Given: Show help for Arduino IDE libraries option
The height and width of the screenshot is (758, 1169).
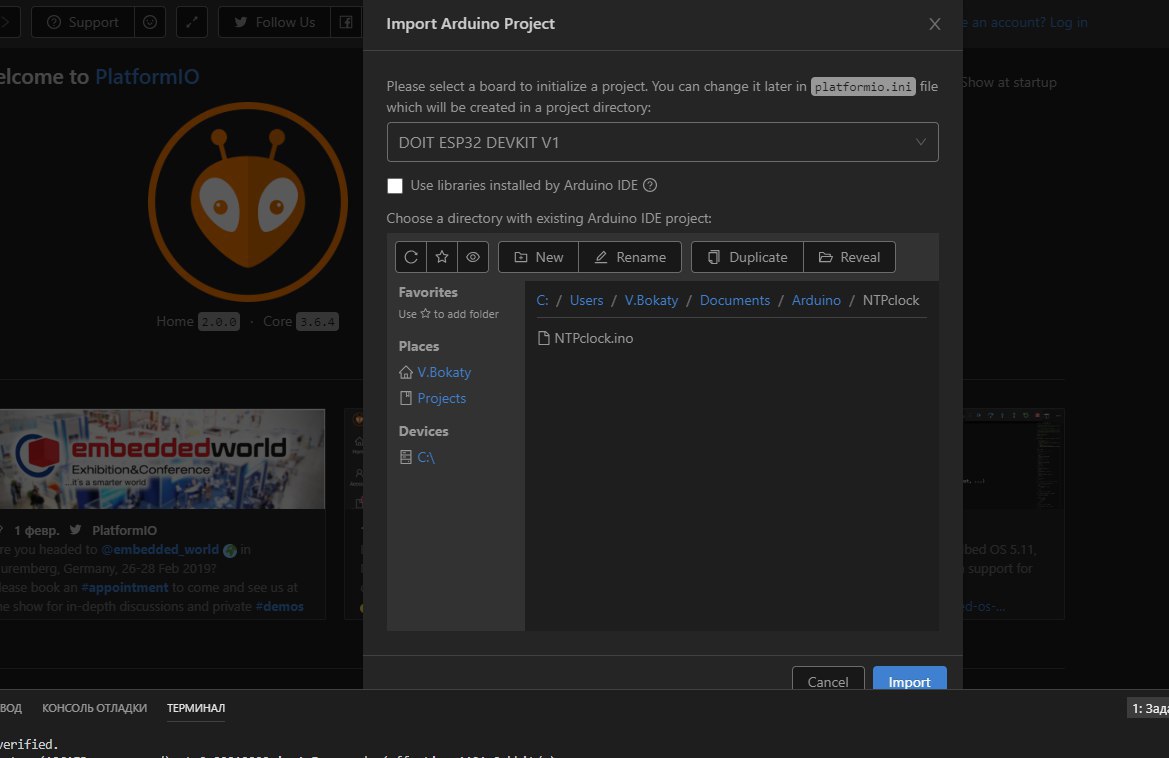Looking at the screenshot, I should point(650,185).
